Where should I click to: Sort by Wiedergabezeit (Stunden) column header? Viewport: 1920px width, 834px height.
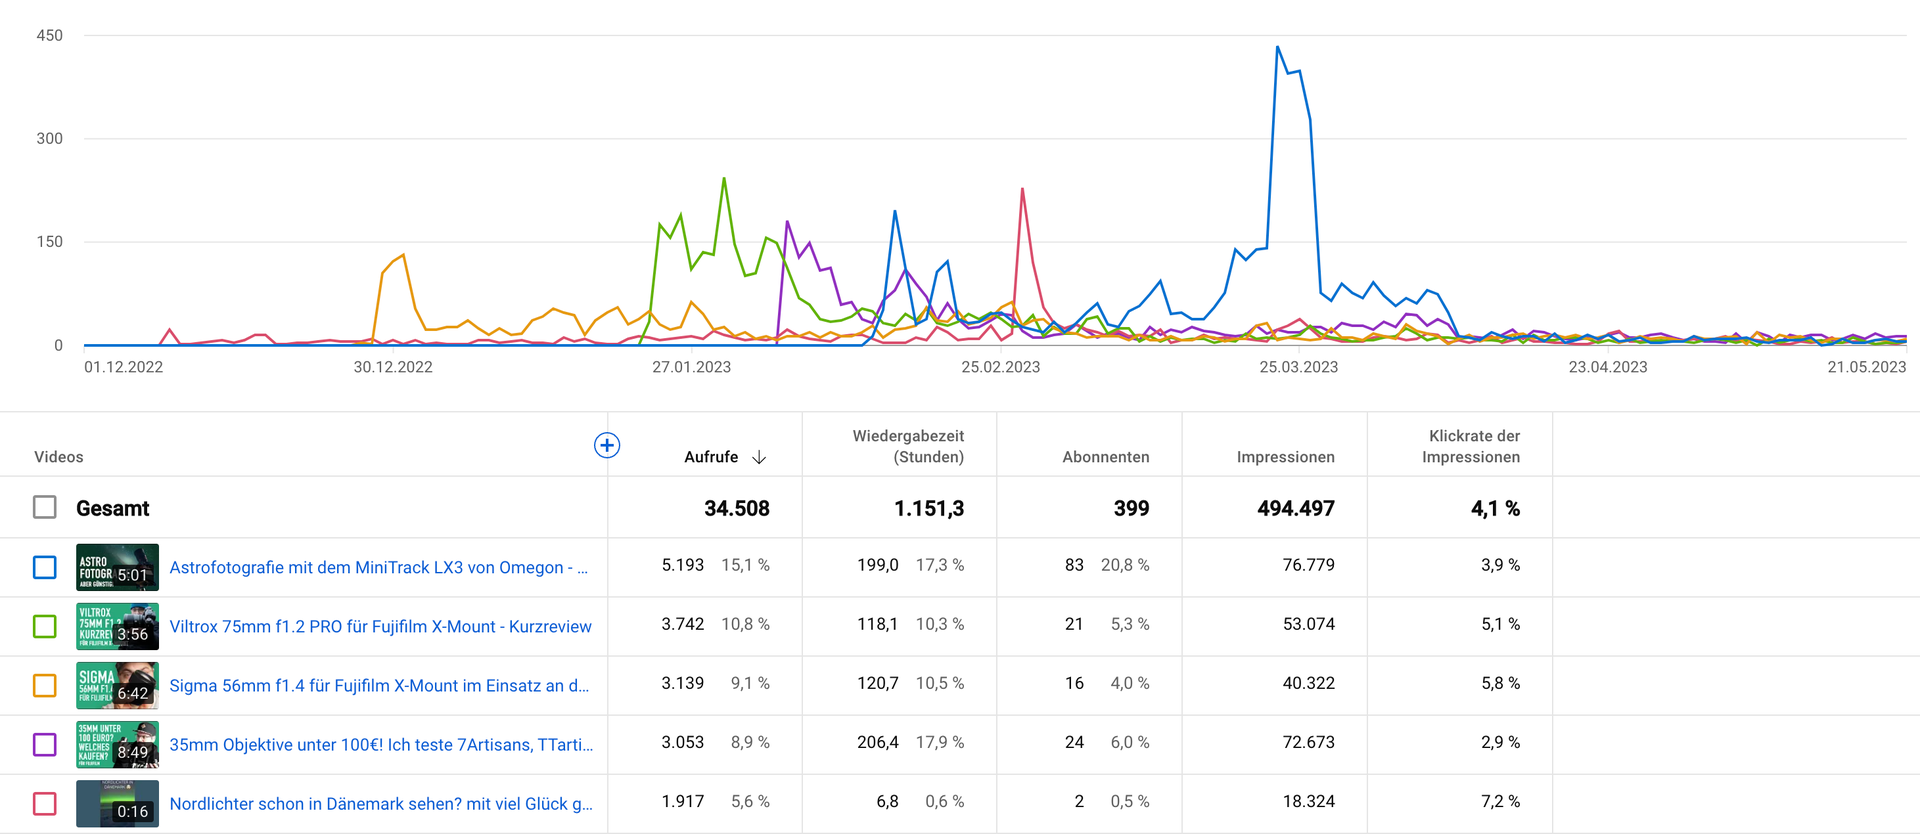[907, 446]
